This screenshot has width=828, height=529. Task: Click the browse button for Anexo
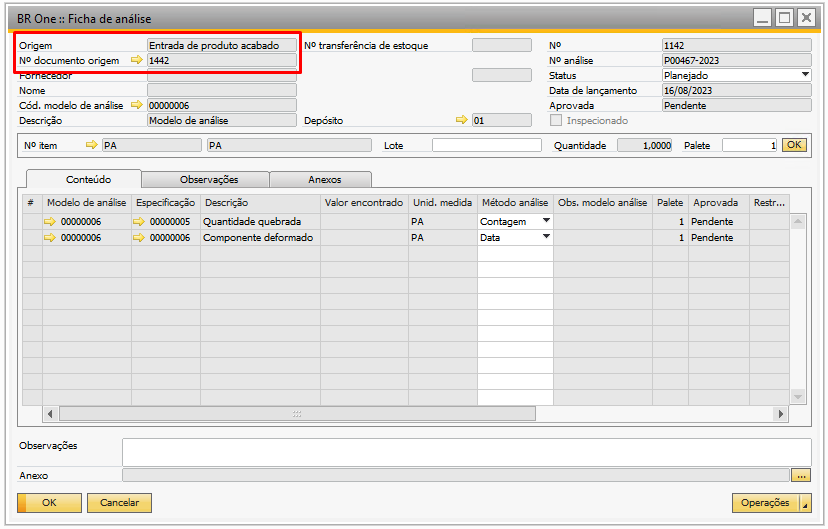[801, 476]
